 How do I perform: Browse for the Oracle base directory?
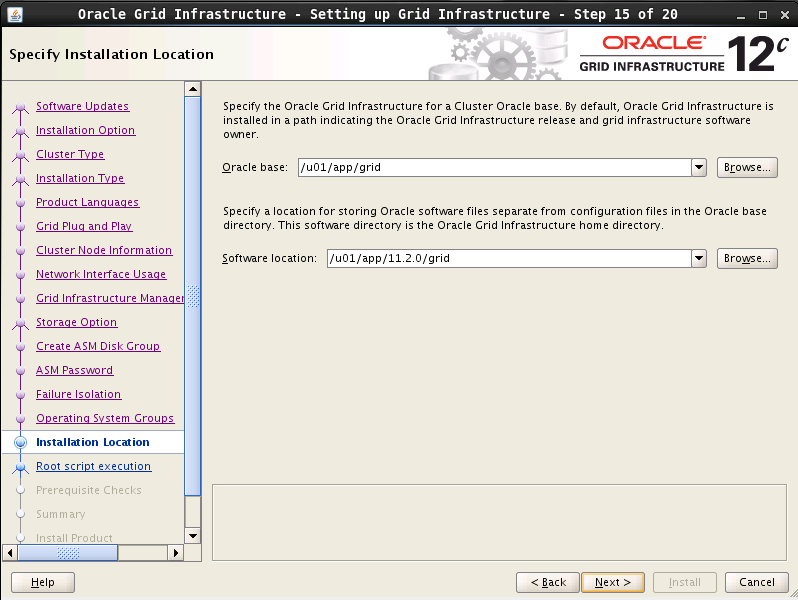(x=747, y=168)
